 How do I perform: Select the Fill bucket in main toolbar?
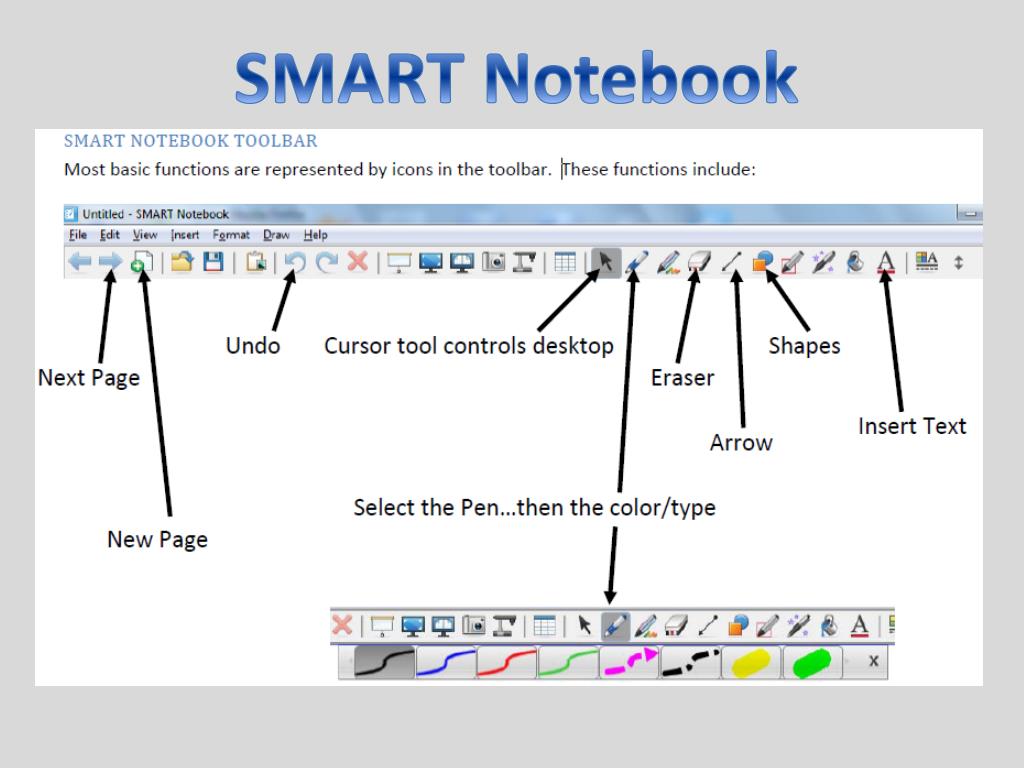(855, 263)
